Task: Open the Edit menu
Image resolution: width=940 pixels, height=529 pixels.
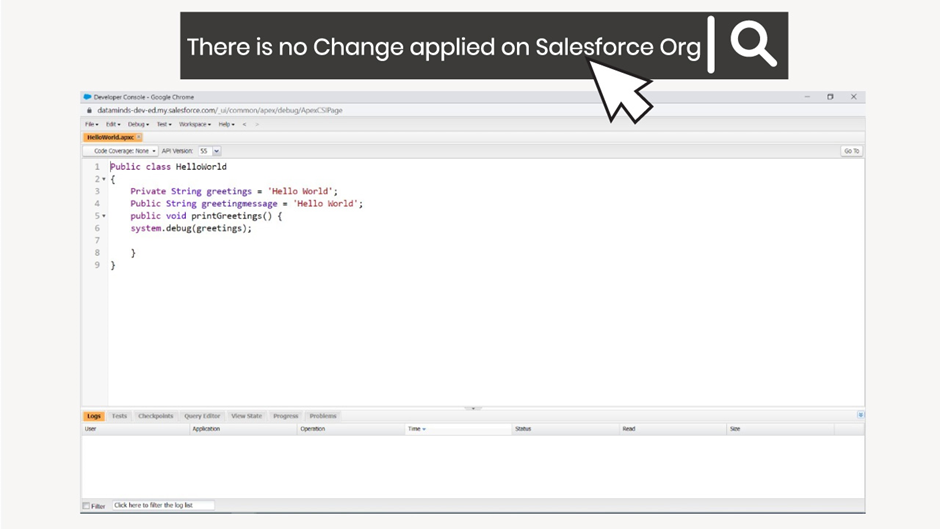Action: [x=113, y=124]
